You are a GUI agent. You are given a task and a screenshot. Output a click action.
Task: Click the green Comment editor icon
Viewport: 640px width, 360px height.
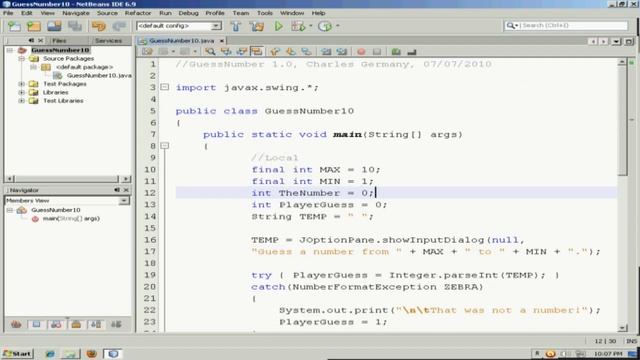click(x=396, y=52)
